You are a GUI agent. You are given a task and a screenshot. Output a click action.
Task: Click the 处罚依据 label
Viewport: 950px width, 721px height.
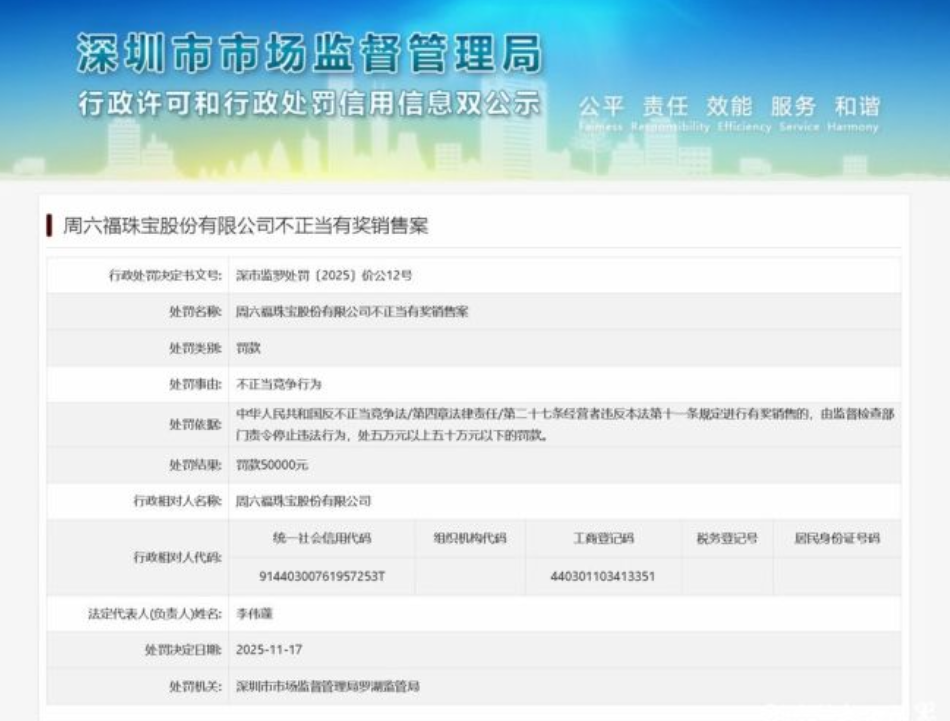(x=195, y=424)
